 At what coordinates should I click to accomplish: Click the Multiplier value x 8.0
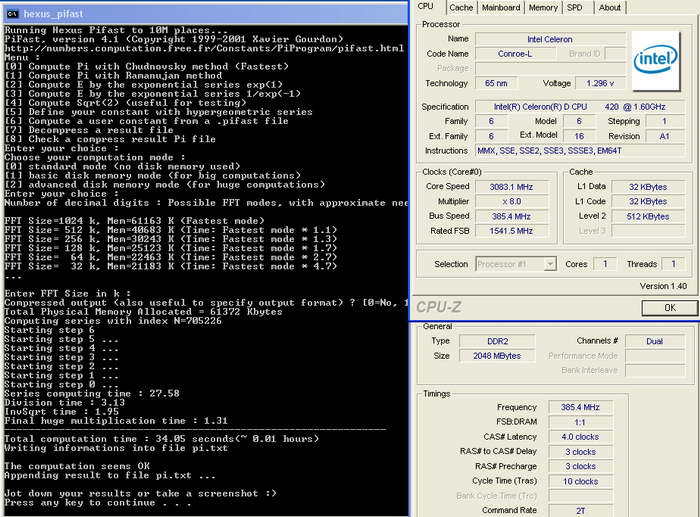click(x=511, y=201)
